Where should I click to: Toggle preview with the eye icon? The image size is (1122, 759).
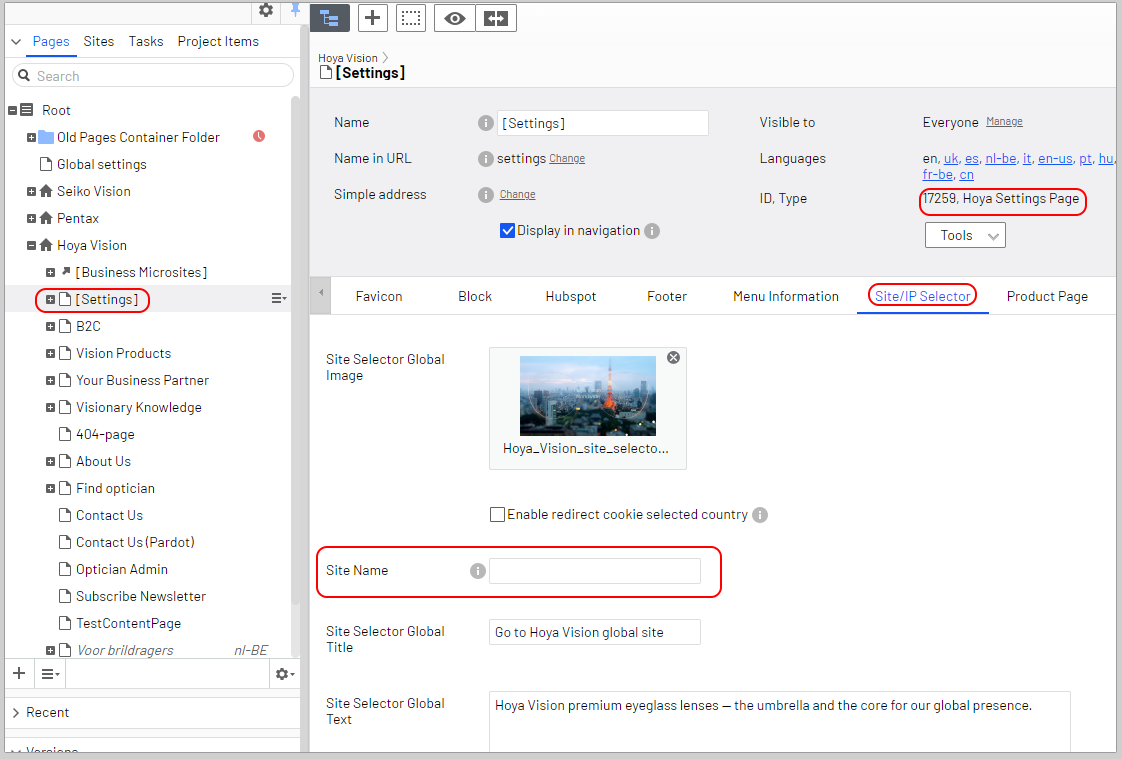(x=454, y=18)
